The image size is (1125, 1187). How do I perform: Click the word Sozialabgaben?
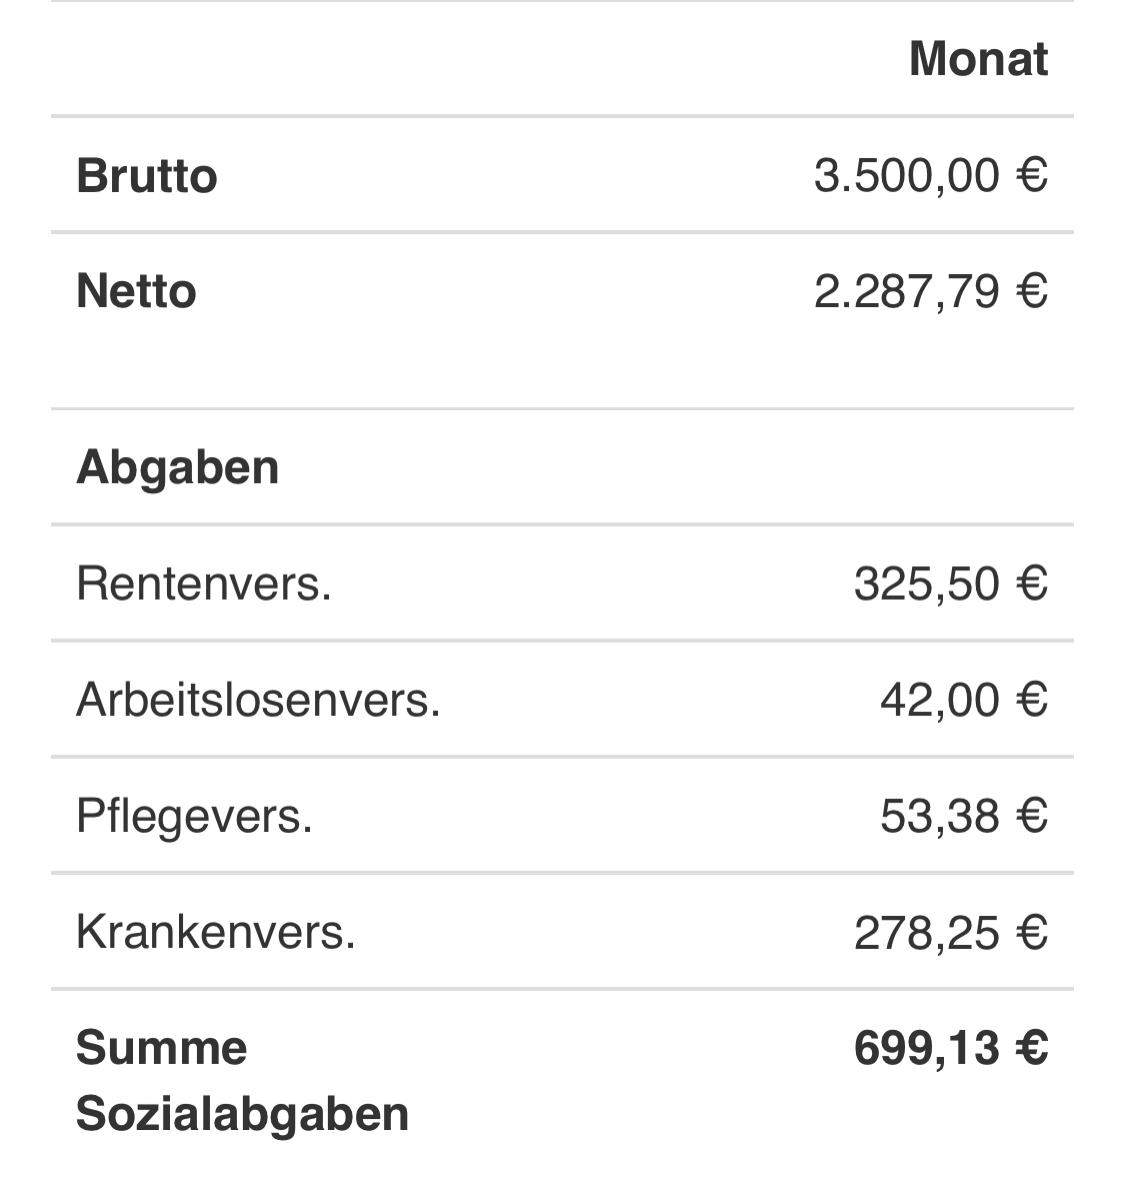(x=242, y=1114)
